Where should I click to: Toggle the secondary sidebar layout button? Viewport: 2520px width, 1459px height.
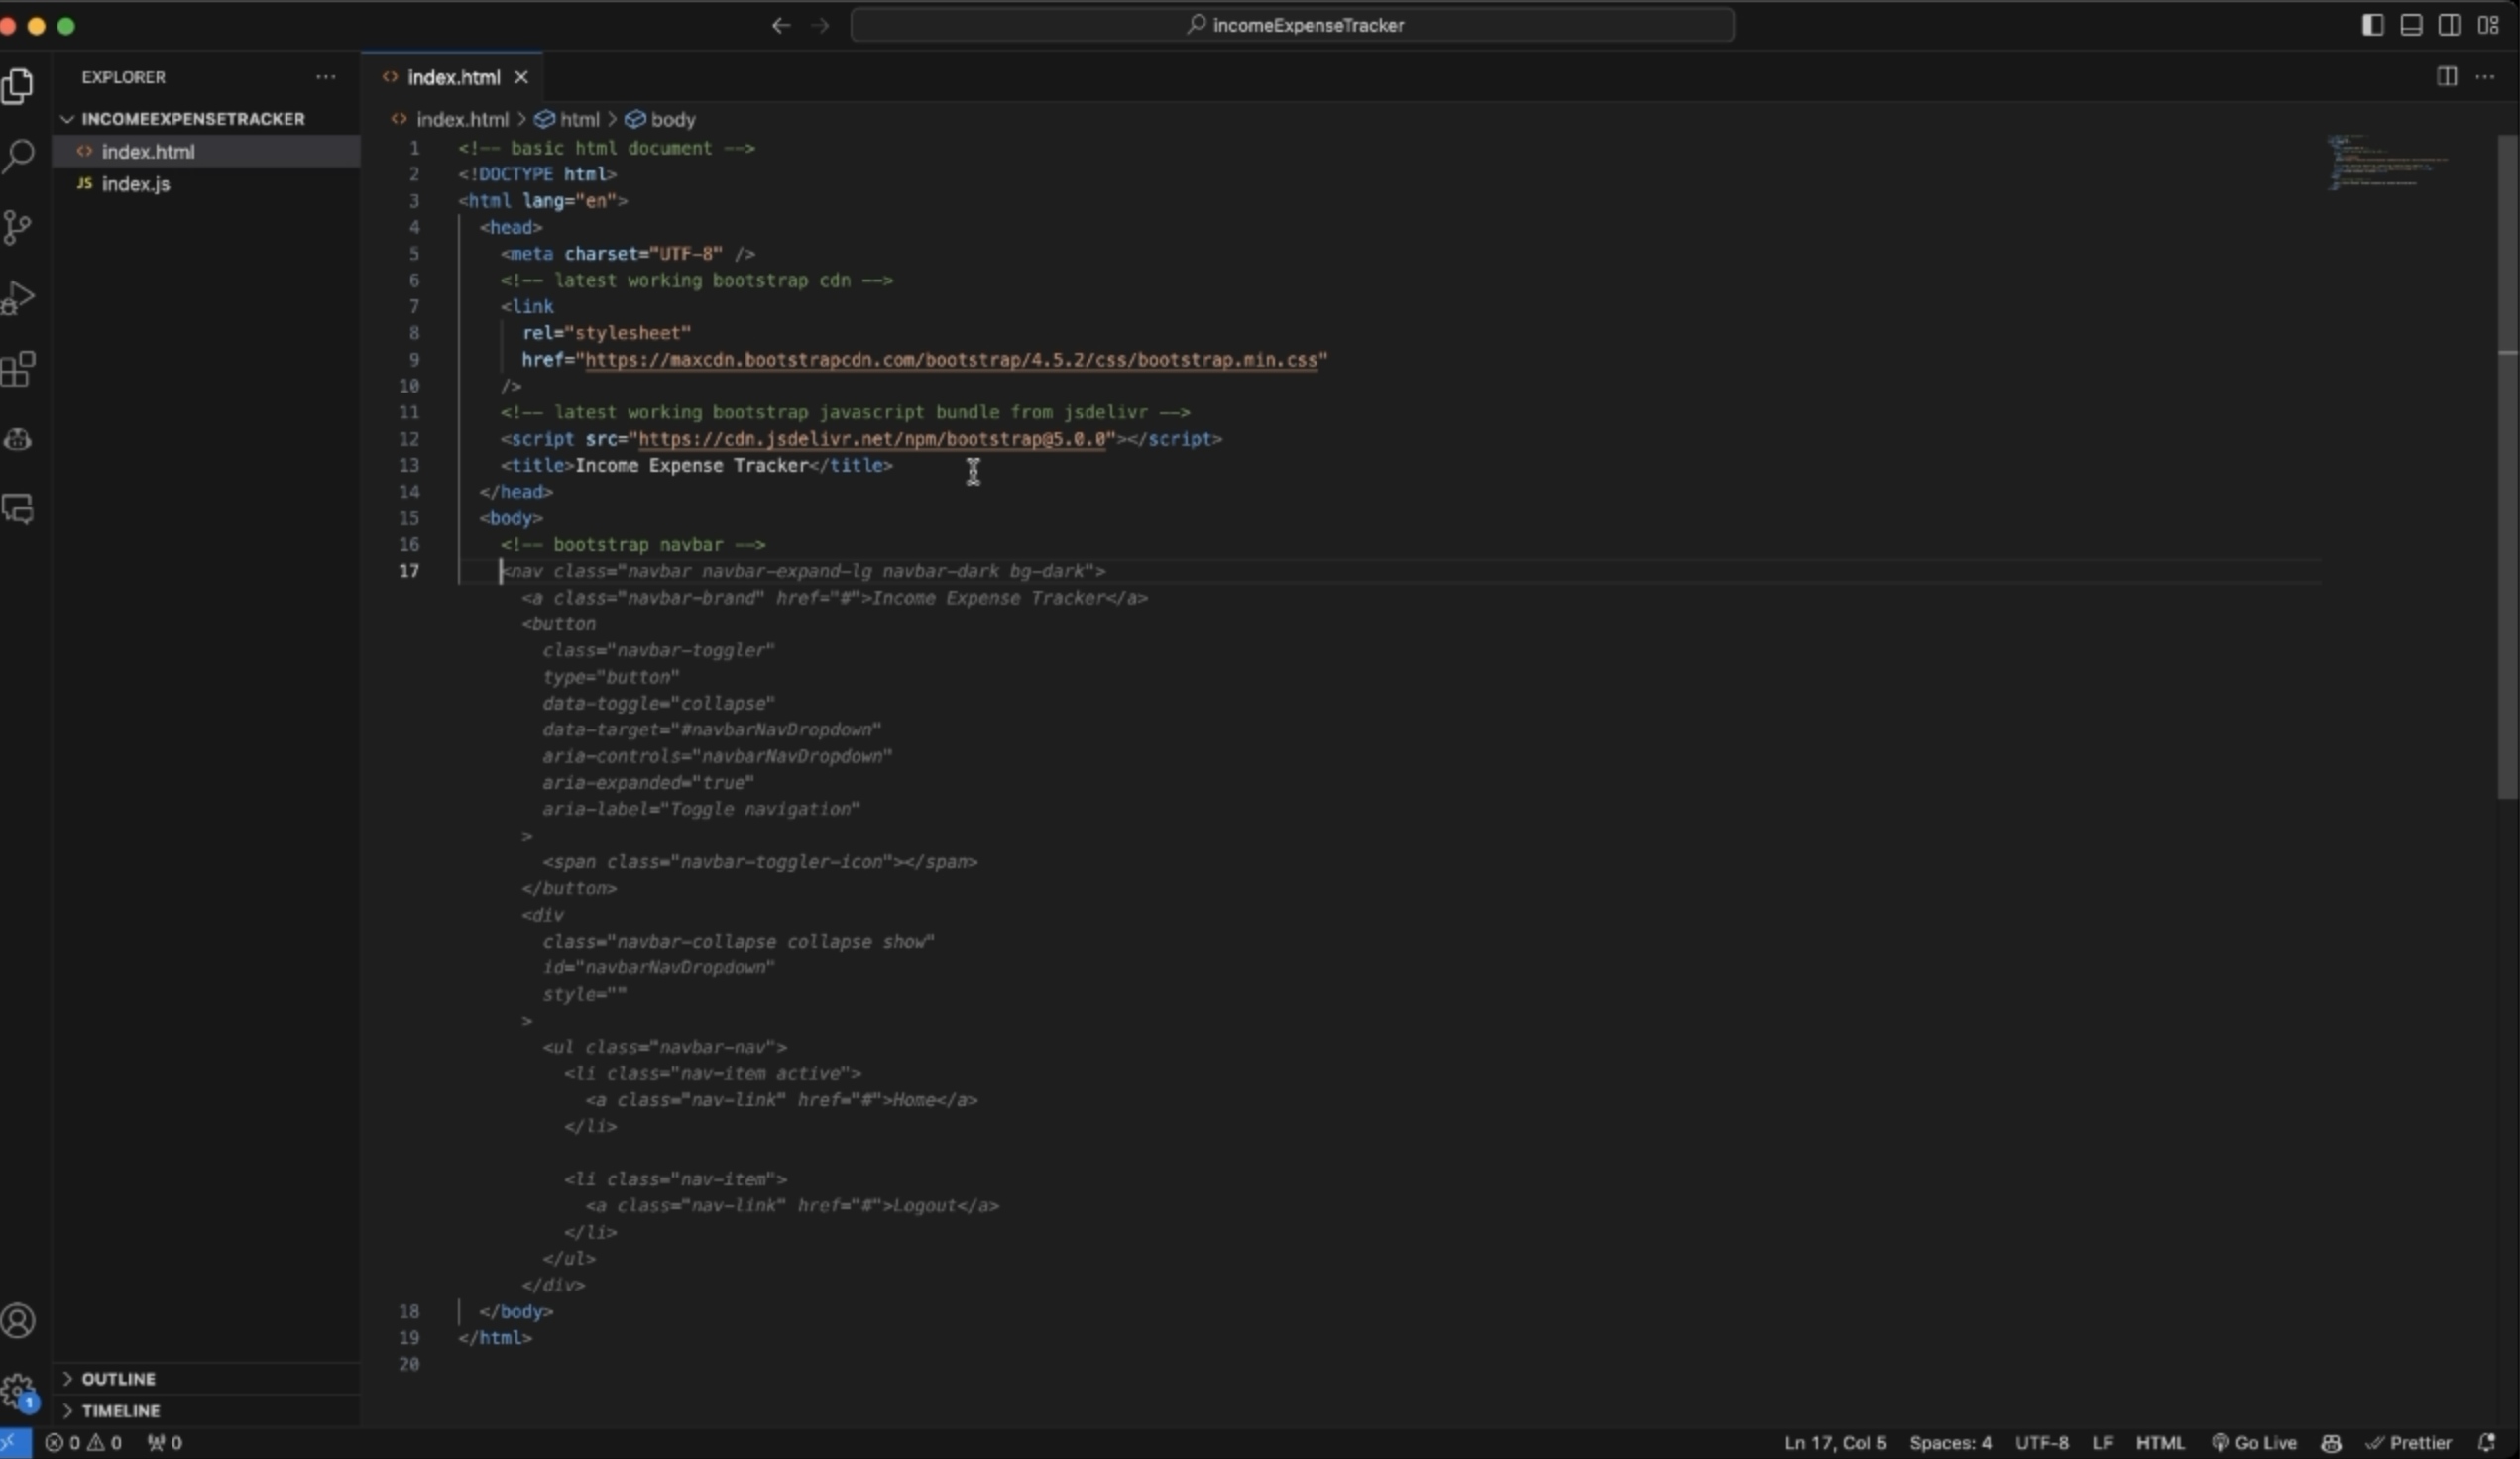[2449, 25]
